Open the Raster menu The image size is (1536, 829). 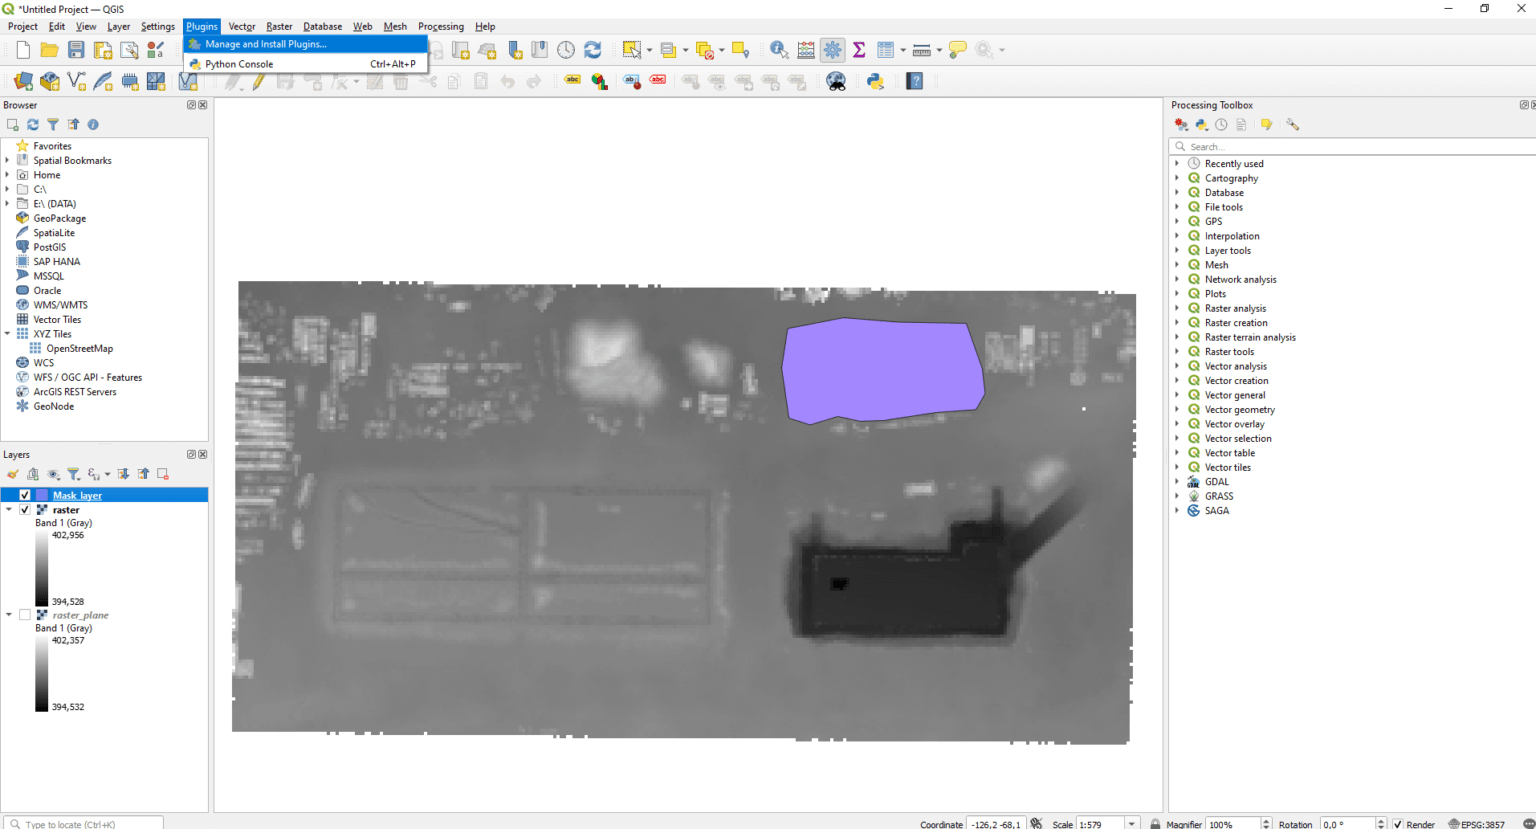(x=279, y=27)
